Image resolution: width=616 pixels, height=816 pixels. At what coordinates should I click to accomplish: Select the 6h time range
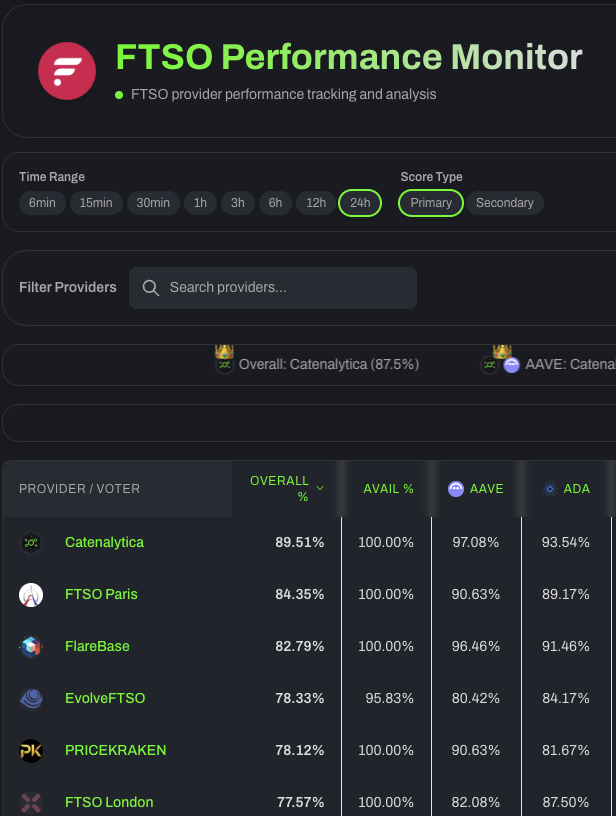pos(275,203)
